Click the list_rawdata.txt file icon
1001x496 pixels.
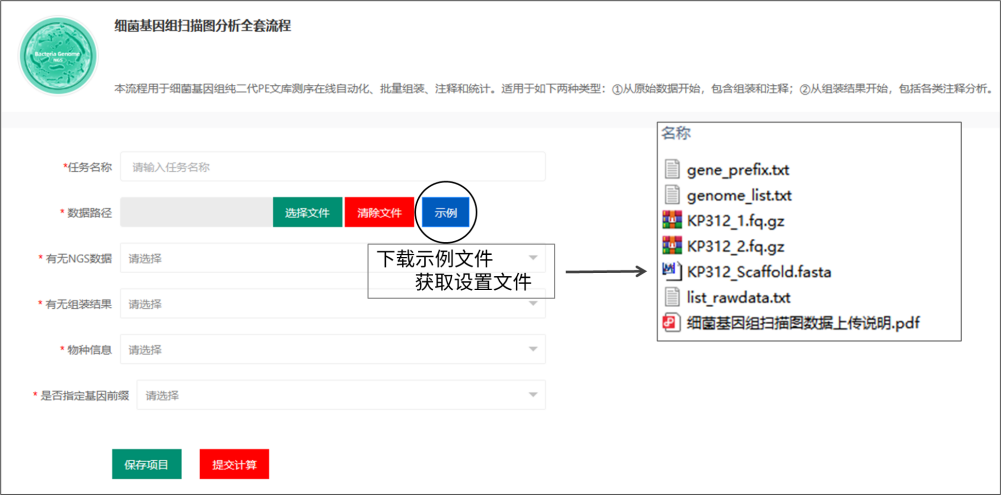tap(672, 297)
